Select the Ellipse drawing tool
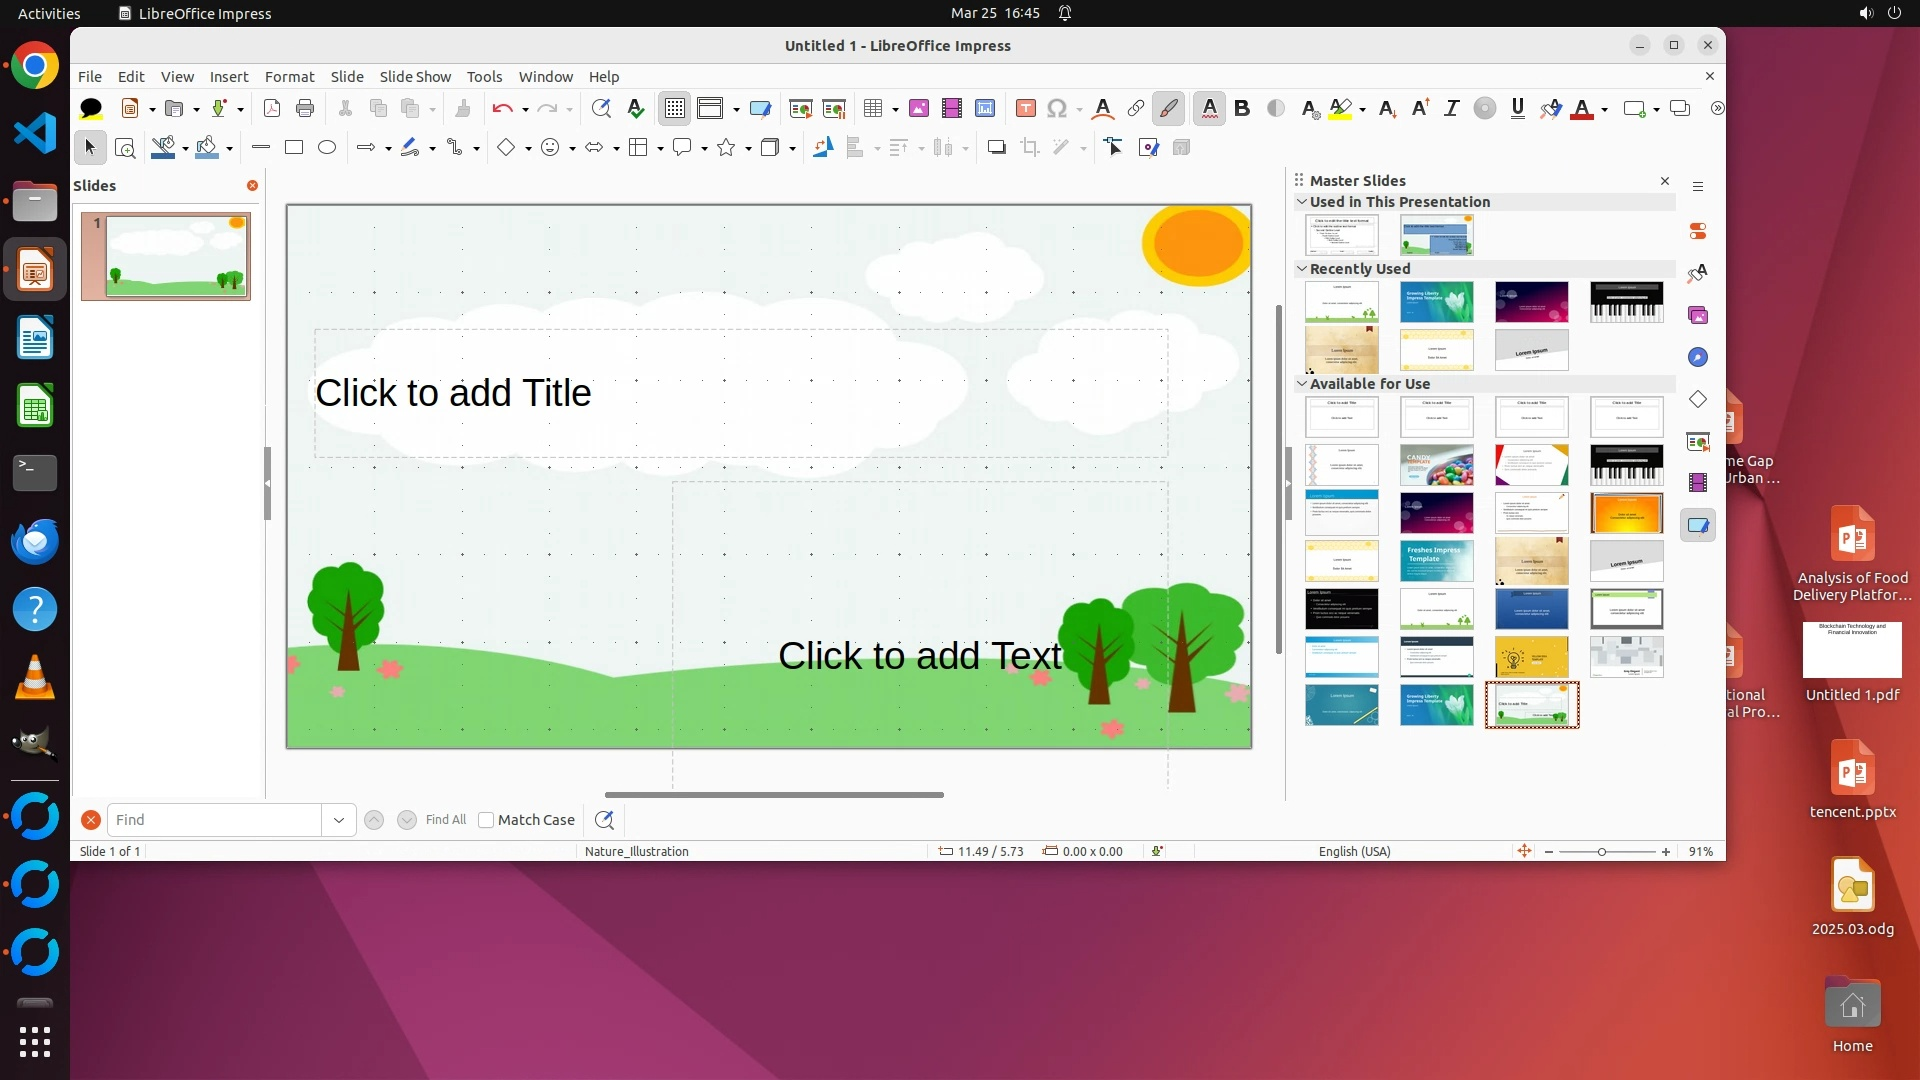This screenshot has height=1080, width=1920. click(327, 148)
